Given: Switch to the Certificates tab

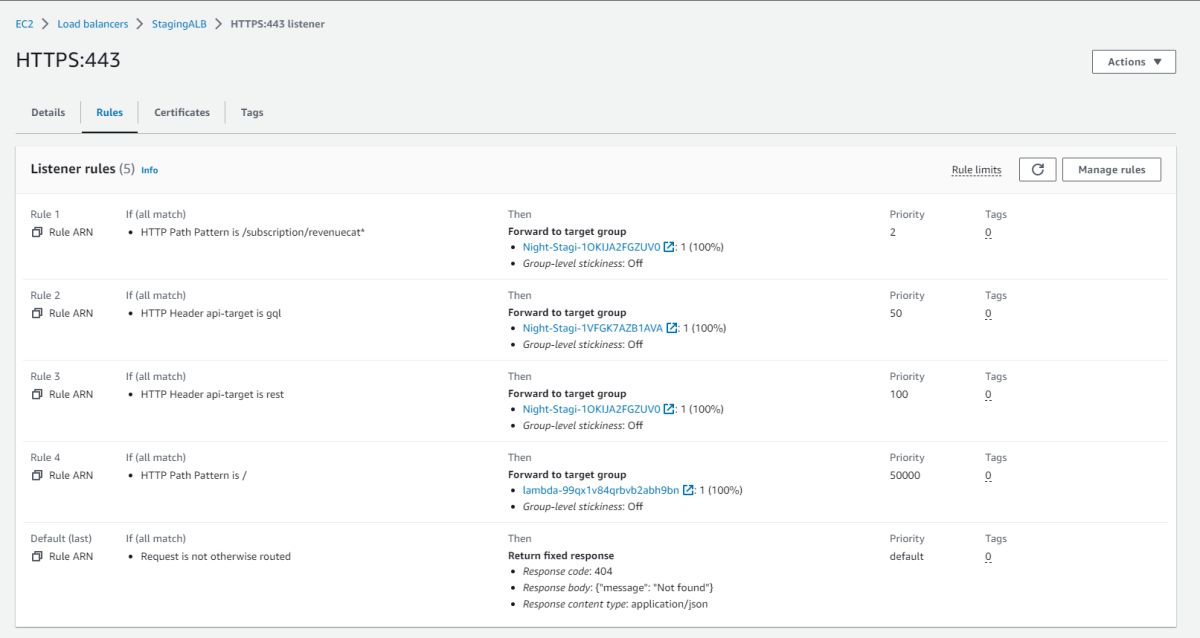Looking at the screenshot, I should coord(182,113).
